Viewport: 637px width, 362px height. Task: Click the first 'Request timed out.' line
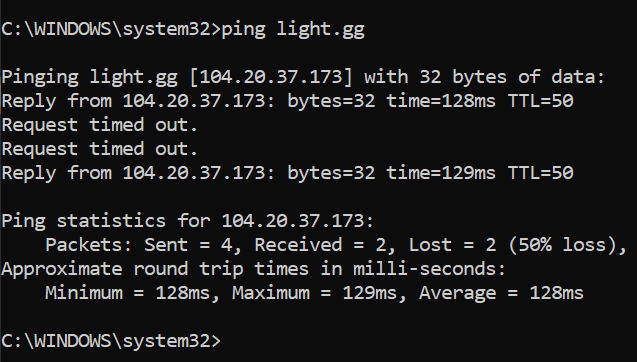pos(99,125)
